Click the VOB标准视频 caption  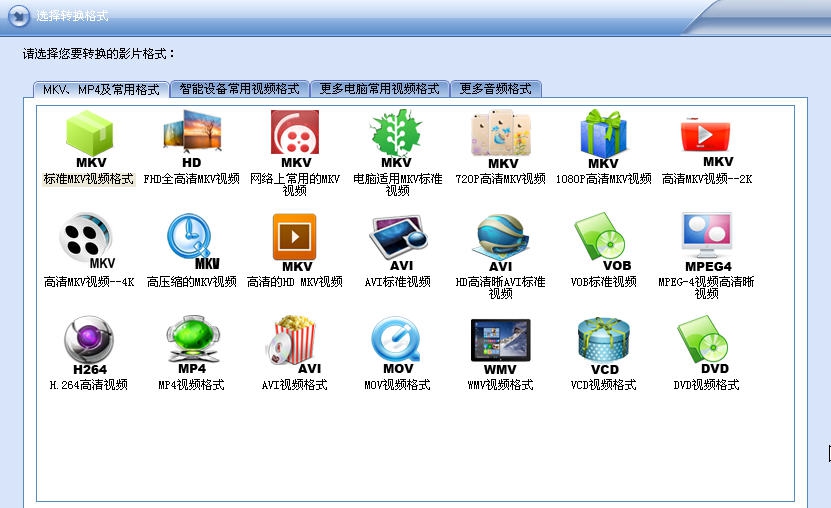(603, 282)
